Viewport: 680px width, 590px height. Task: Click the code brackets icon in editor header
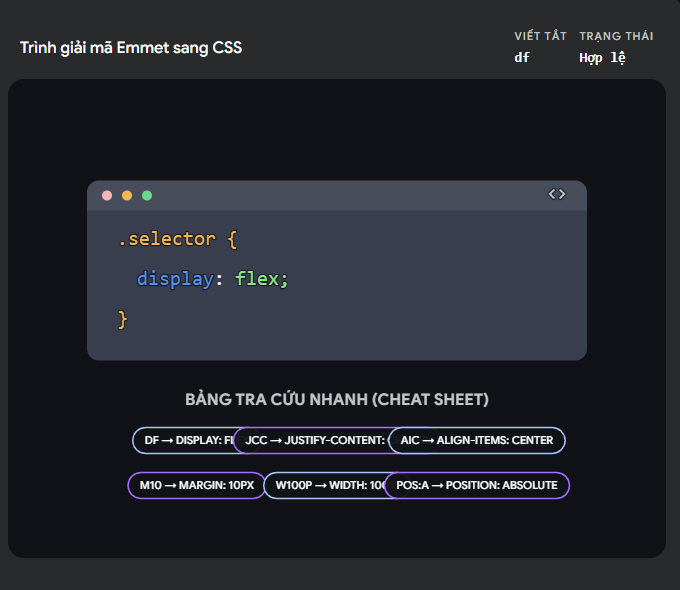[557, 195]
